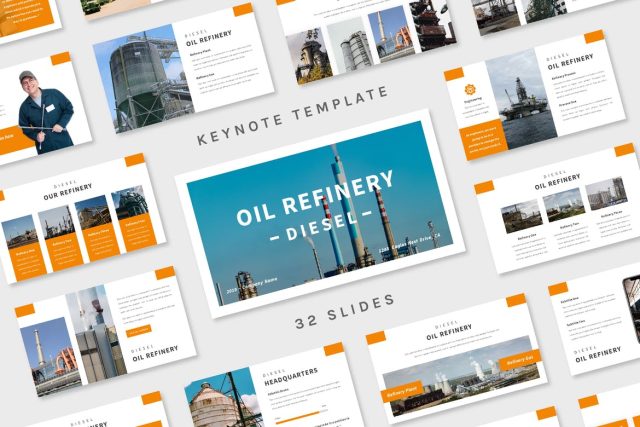Open the slide with the worker in blue coveralls
The width and height of the screenshot is (640, 427).
pyautogui.click(x=45, y=110)
